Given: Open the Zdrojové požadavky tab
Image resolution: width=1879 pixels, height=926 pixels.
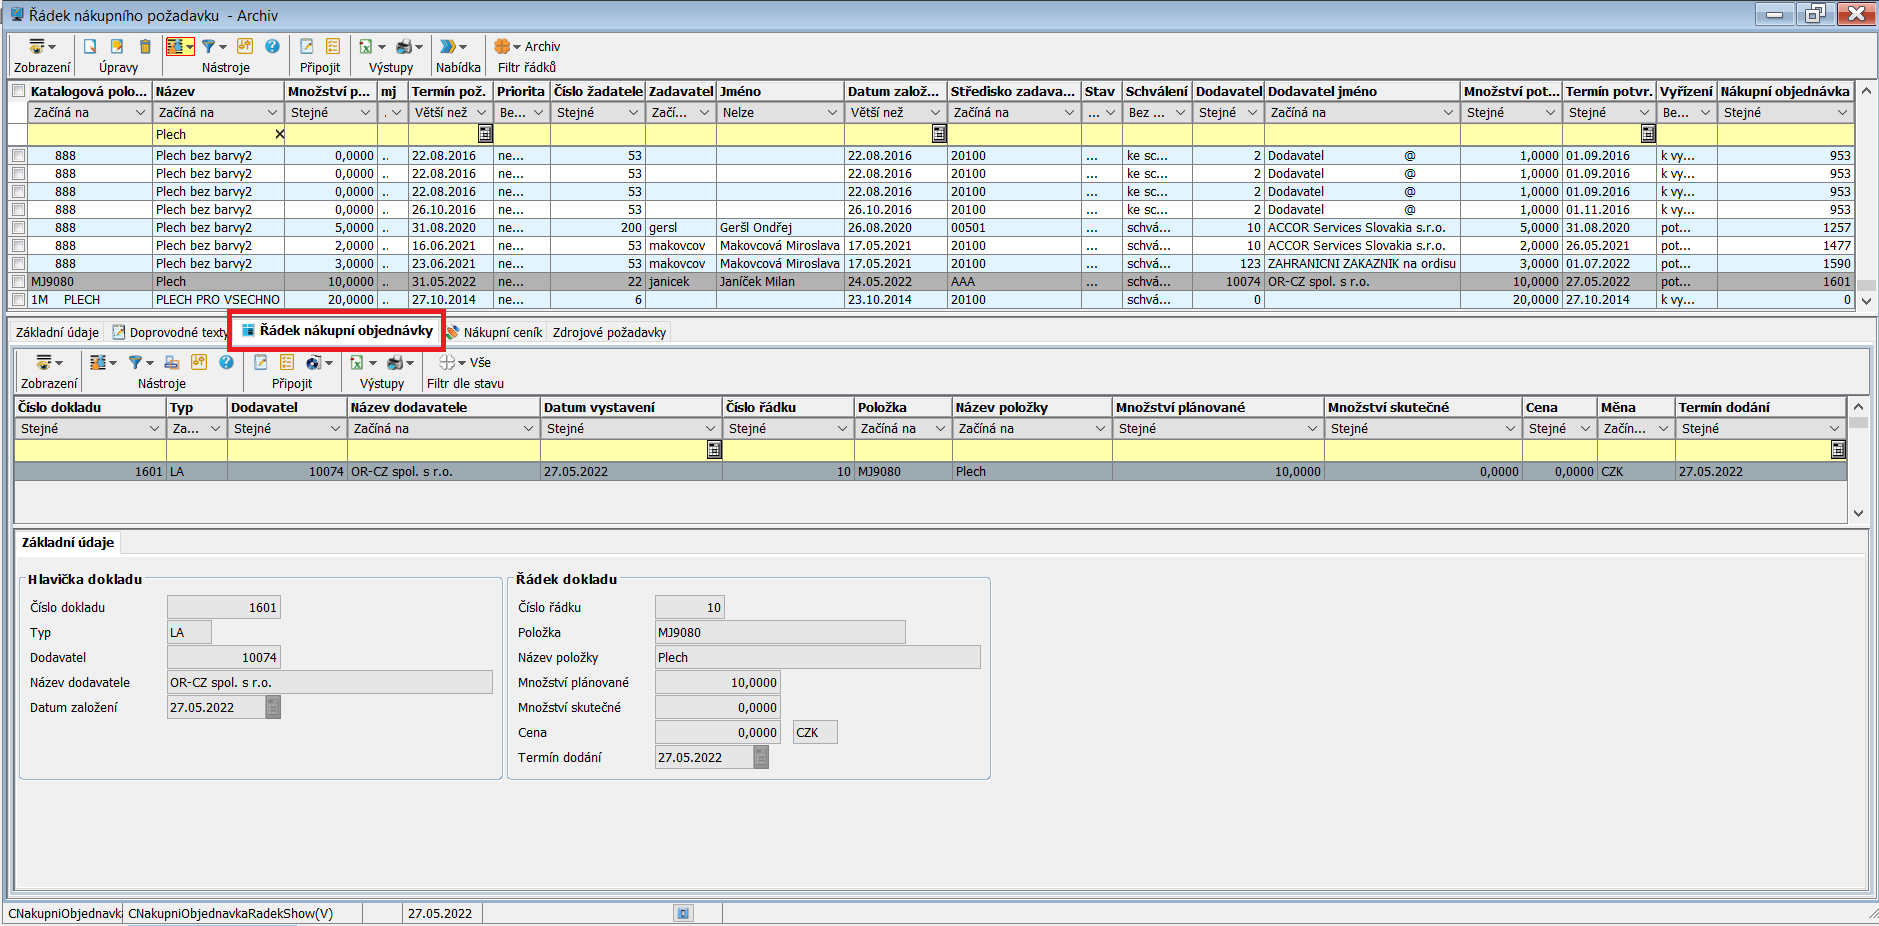Looking at the screenshot, I should pyautogui.click(x=609, y=332).
